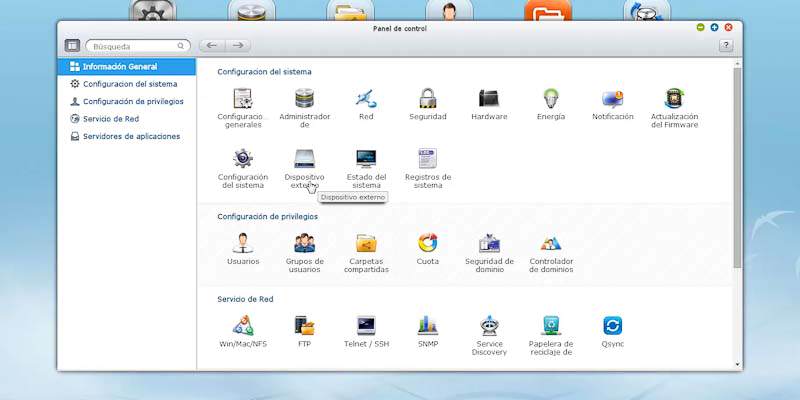Select Servicio de Red in sidebar

click(x=127, y=119)
